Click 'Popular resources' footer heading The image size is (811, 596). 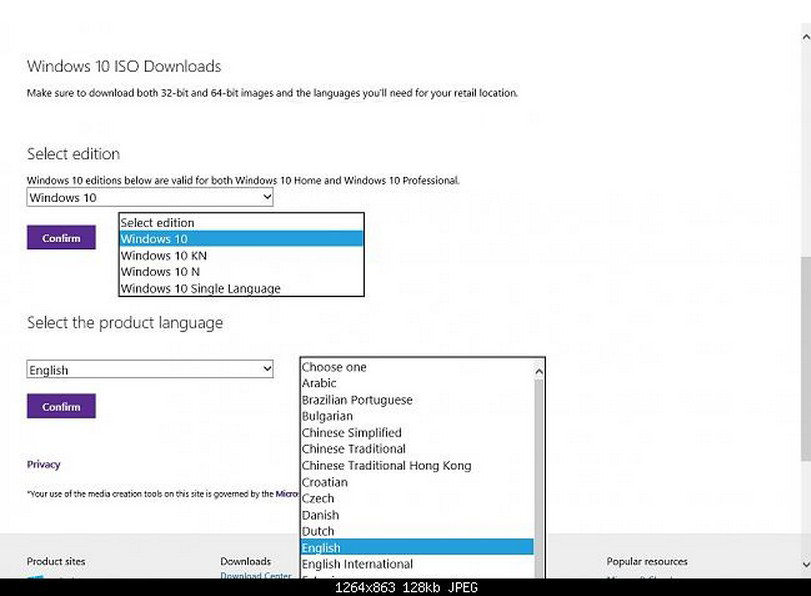click(647, 561)
